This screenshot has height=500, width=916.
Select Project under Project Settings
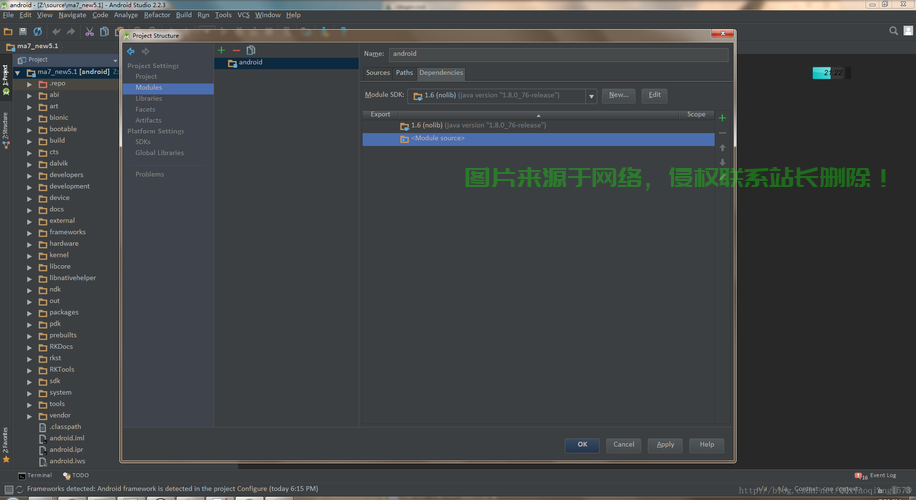146,77
